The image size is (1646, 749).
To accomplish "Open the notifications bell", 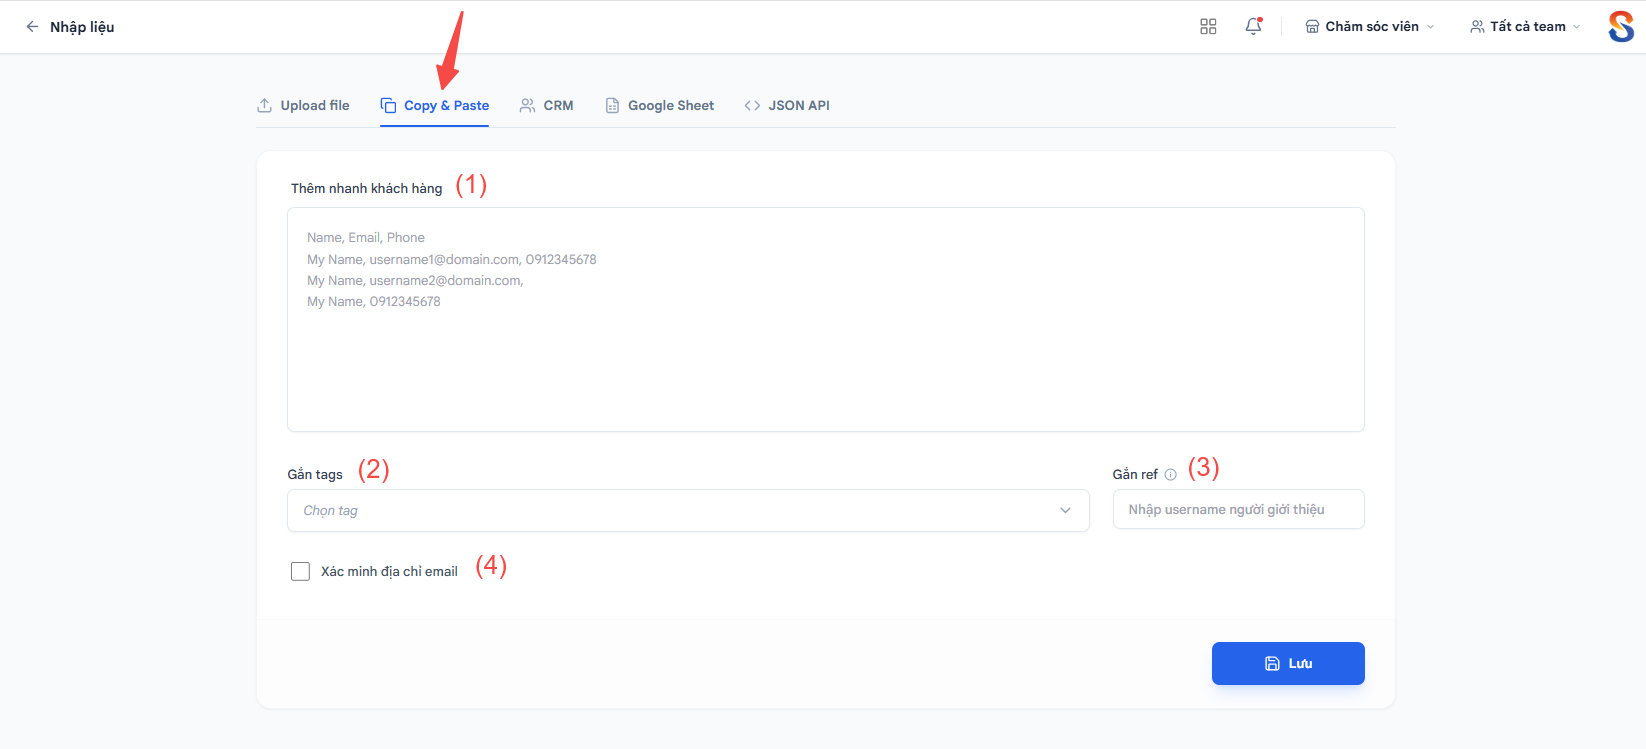I will (x=1253, y=27).
